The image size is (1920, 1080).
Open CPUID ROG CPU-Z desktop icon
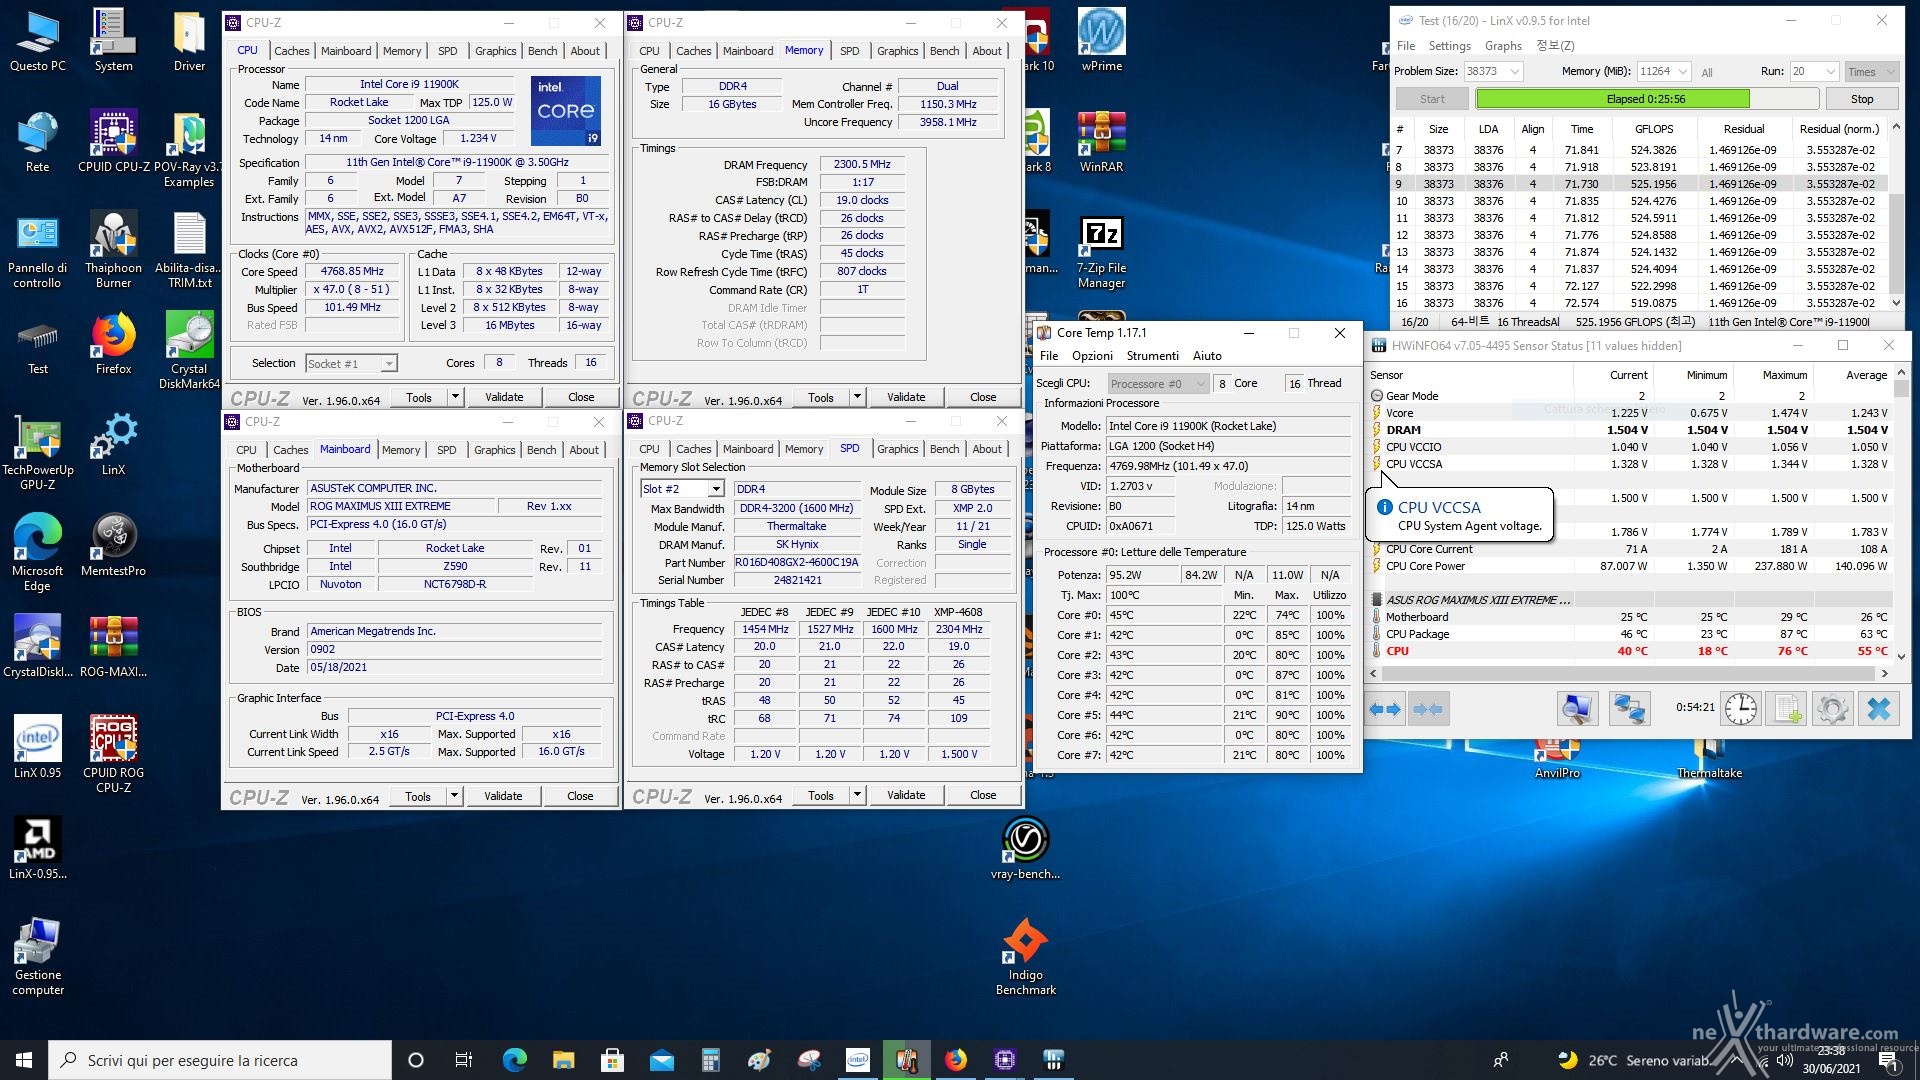tap(113, 754)
